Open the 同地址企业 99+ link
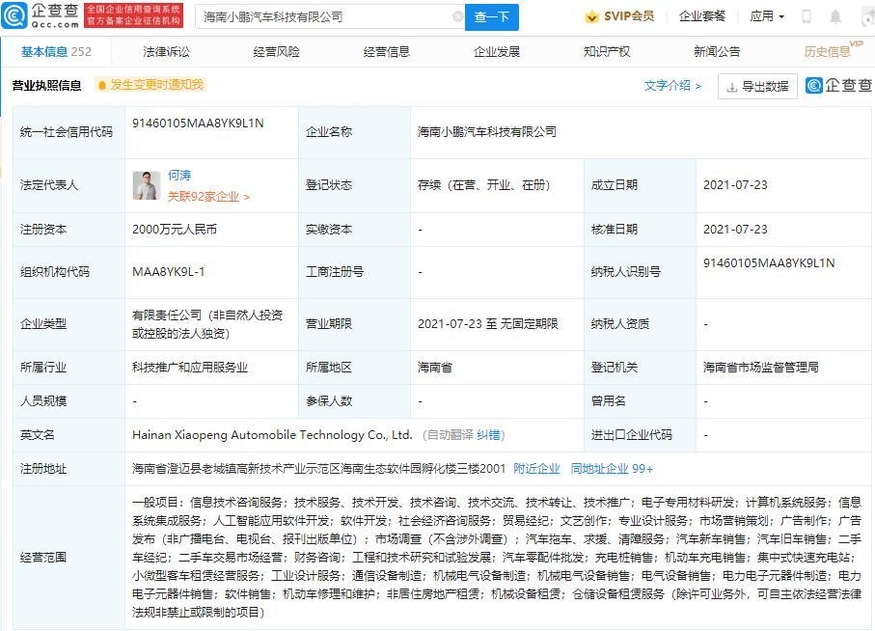The height and width of the screenshot is (631, 875). [612, 469]
